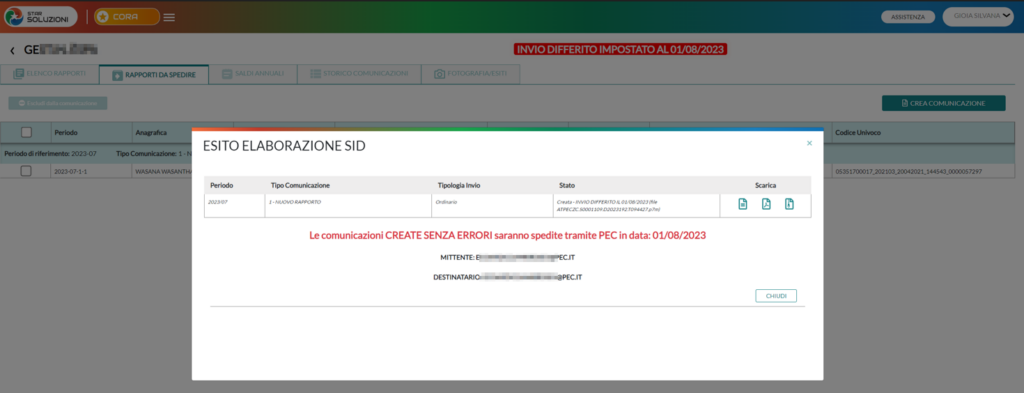The width and height of the screenshot is (1024, 393).
Task: Click the Star Soluzioni logo
Action: (x=40, y=17)
